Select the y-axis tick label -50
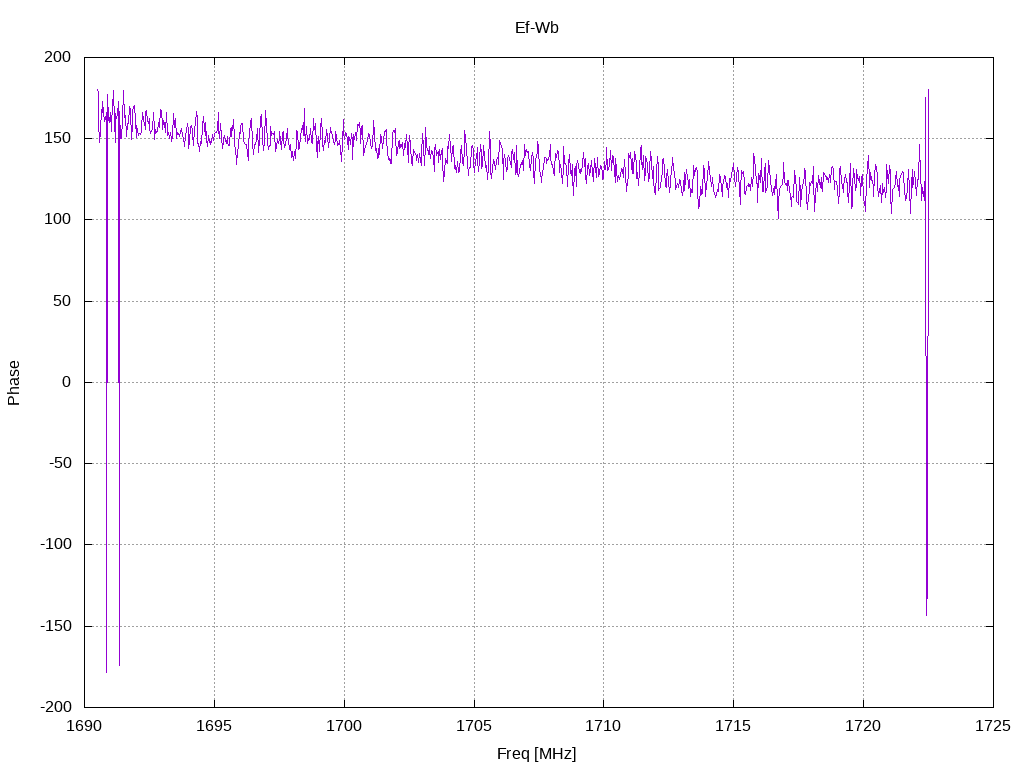The image size is (1024, 768). click(x=59, y=463)
